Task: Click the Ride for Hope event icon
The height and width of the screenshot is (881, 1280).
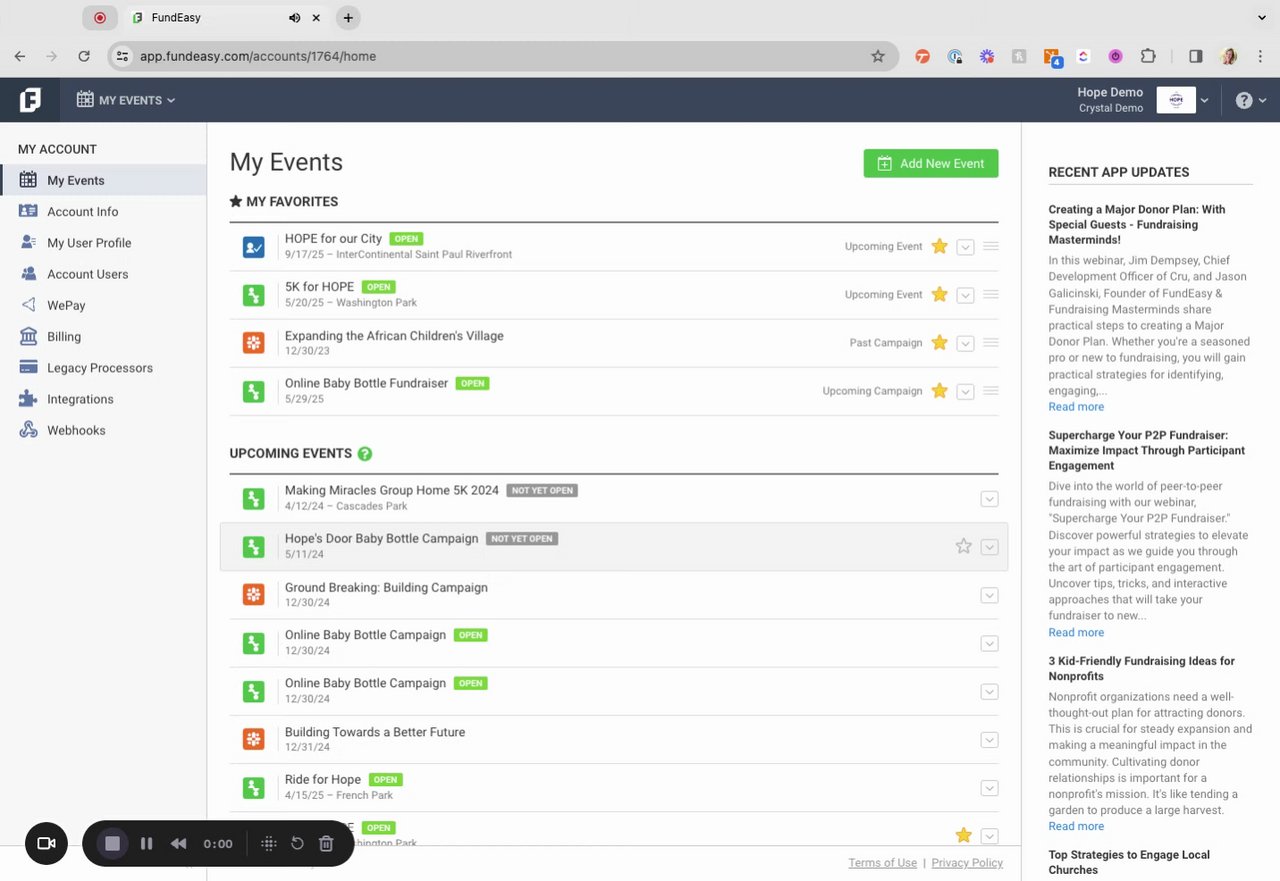Action: pyautogui.click(x=254, y=788)
